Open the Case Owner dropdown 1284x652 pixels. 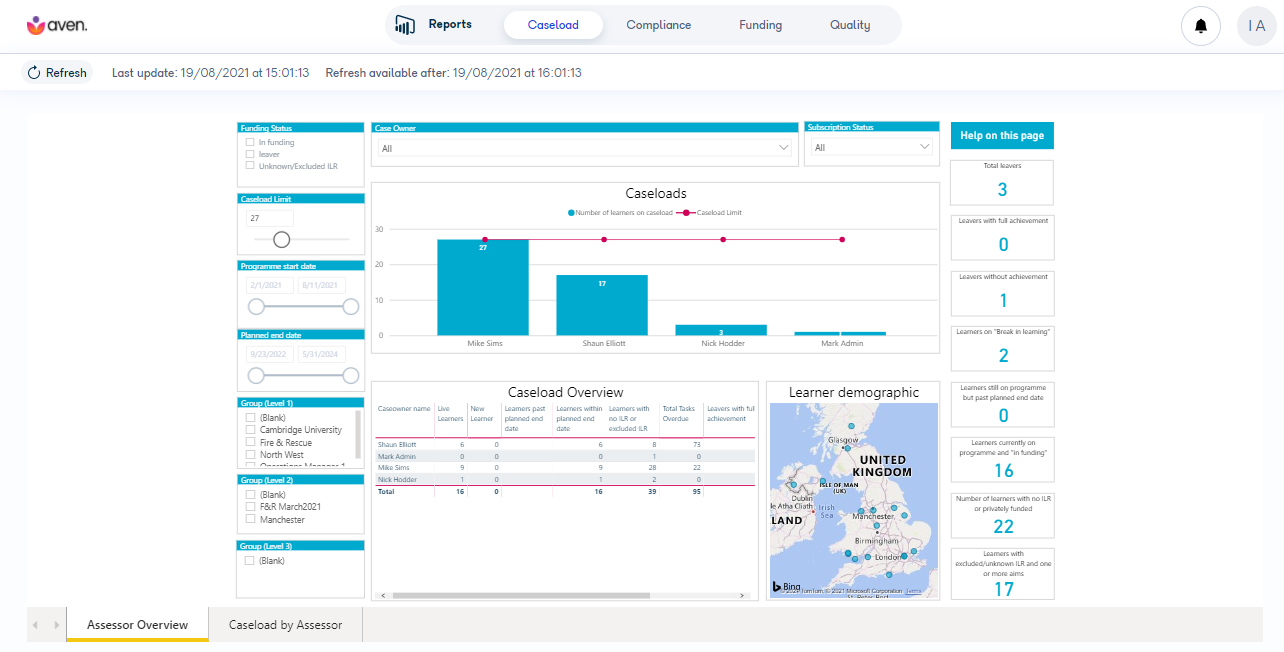(783, 146)
